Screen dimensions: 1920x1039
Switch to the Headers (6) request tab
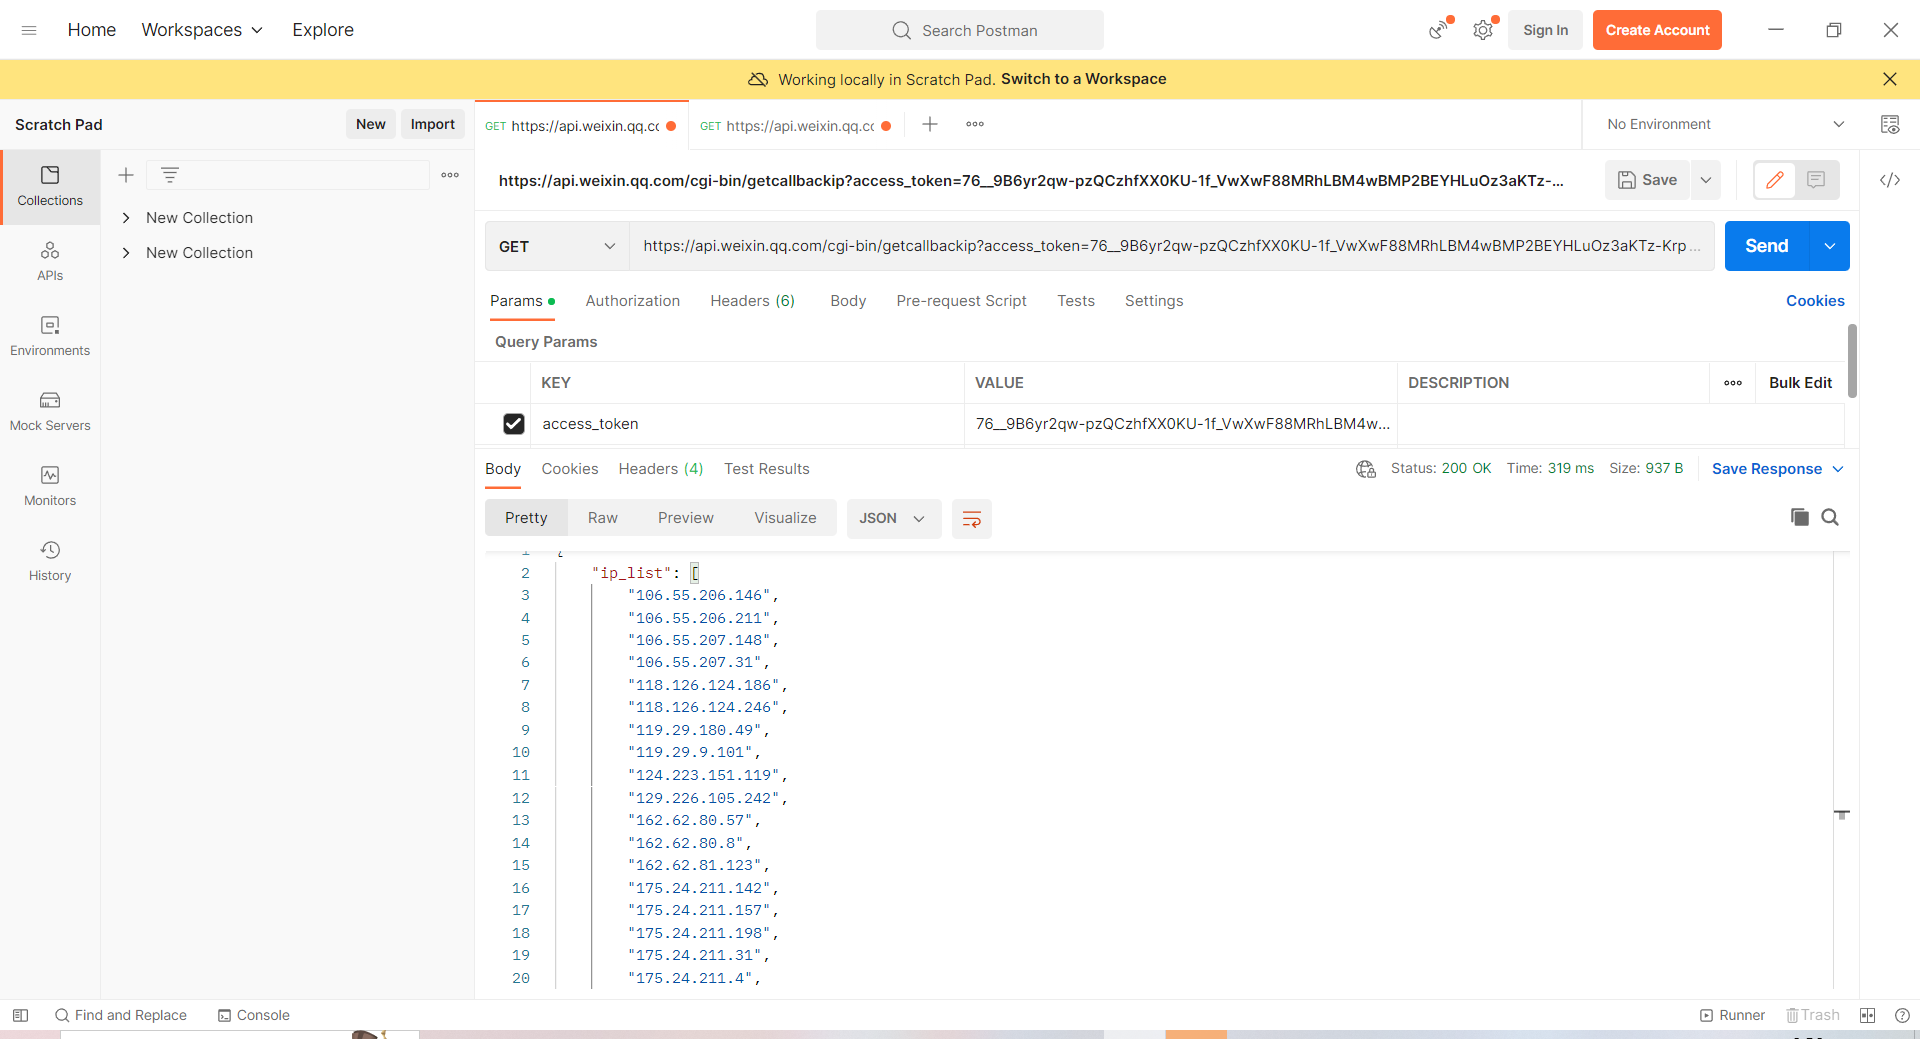coord(752,301)
